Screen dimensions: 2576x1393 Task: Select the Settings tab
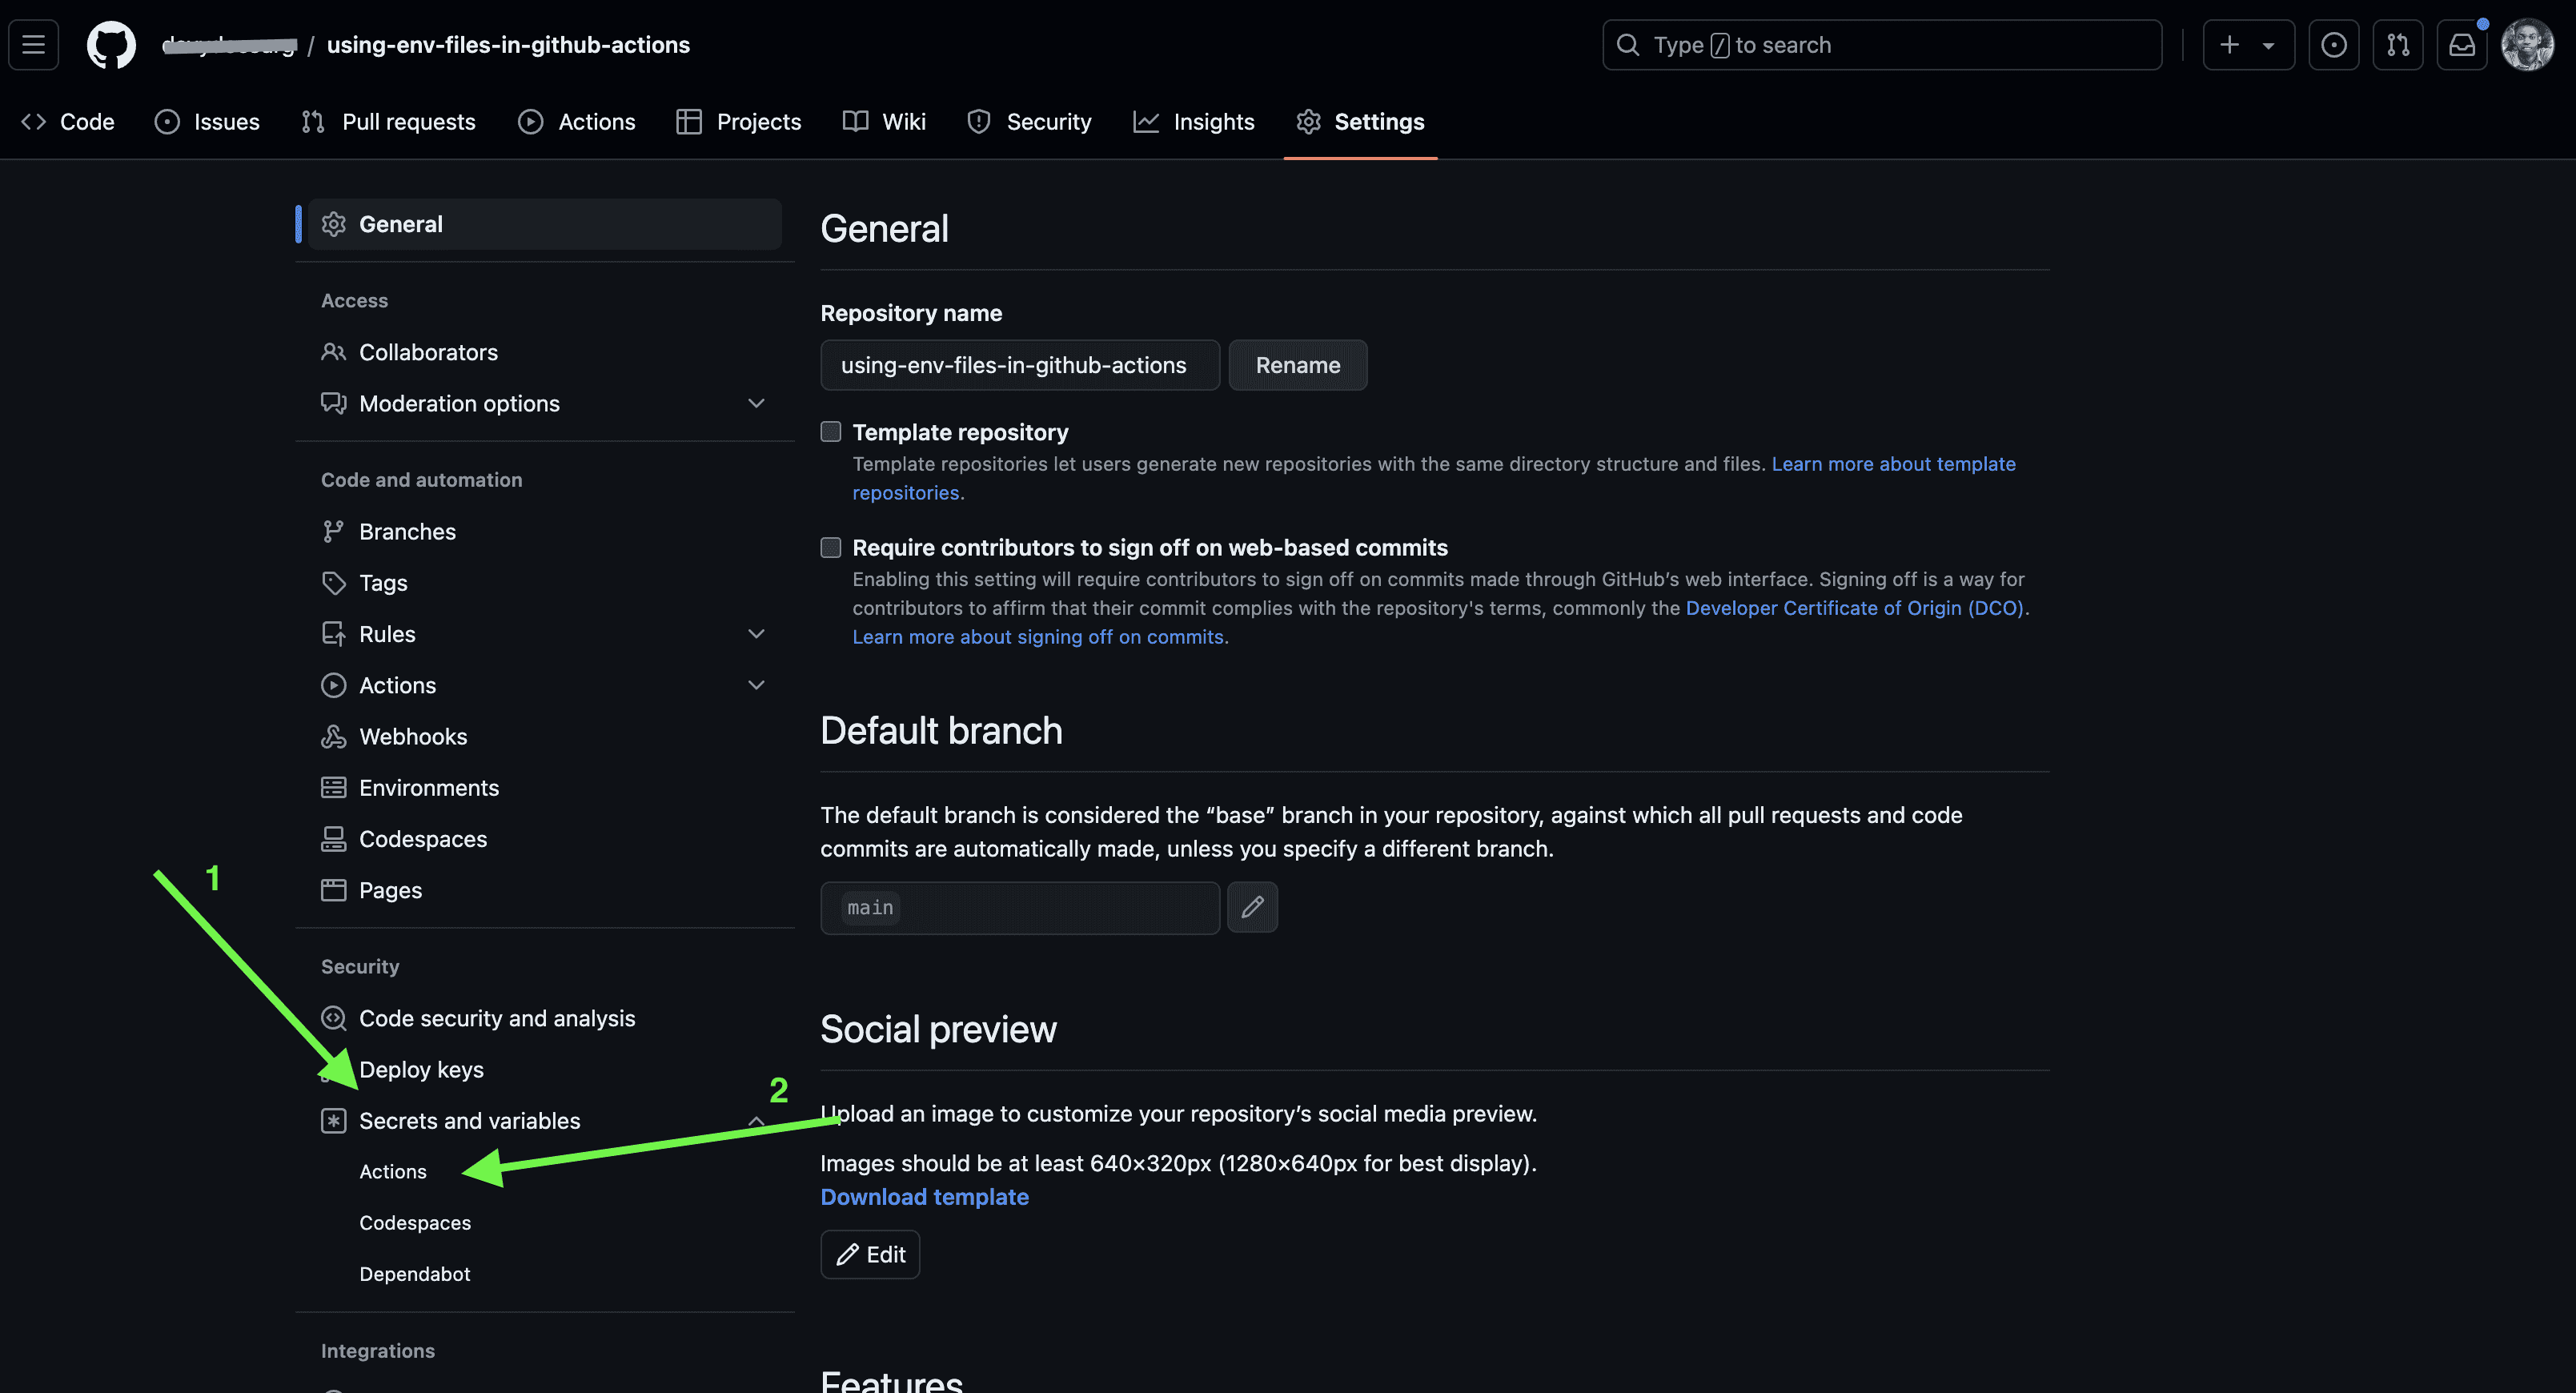pyautogui.click(x=1360, y=122)
